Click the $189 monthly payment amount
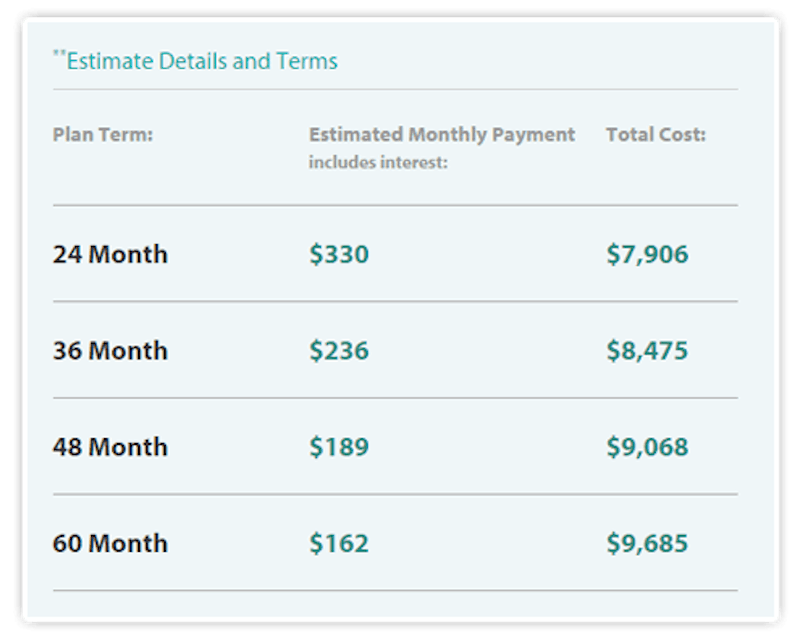800x638 pixels. point(339,447)
